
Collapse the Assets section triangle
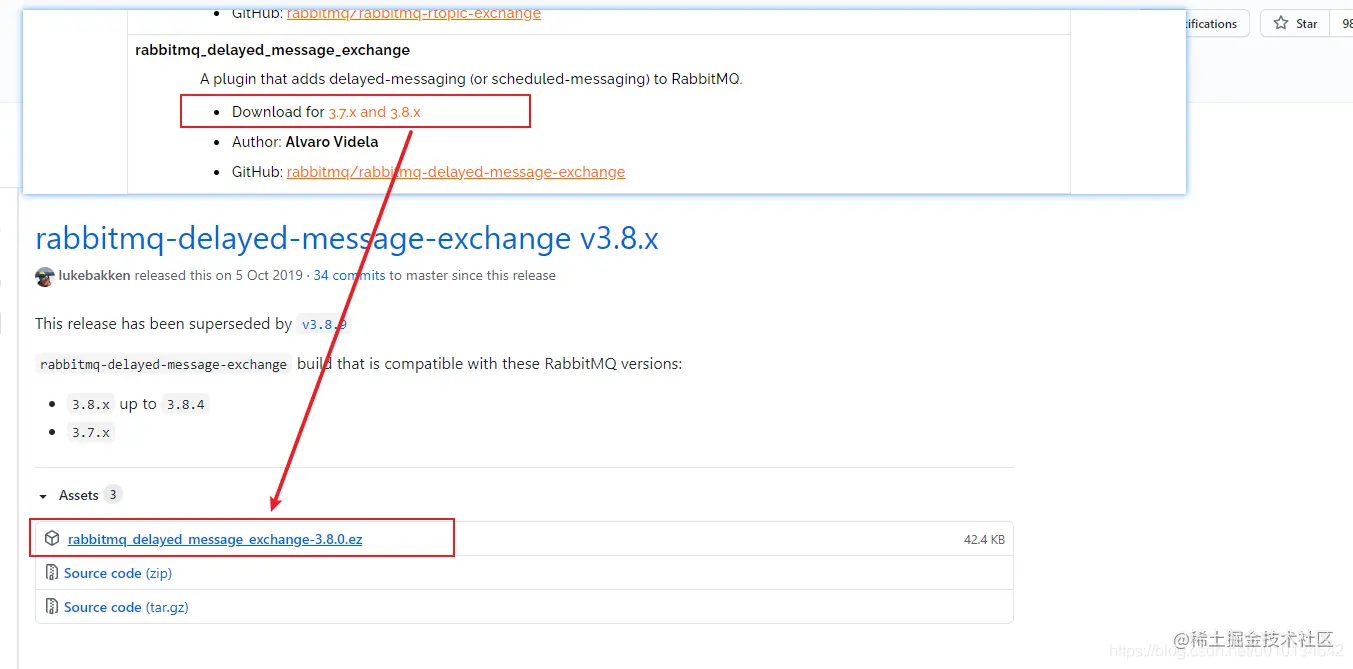pos(43,496)
